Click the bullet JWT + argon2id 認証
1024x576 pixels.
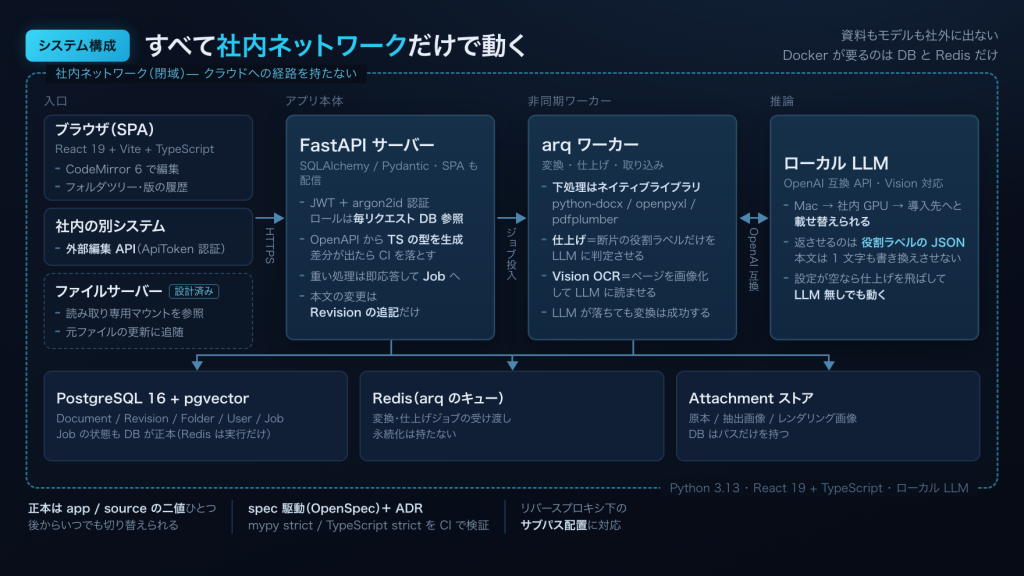click(370, 203)
